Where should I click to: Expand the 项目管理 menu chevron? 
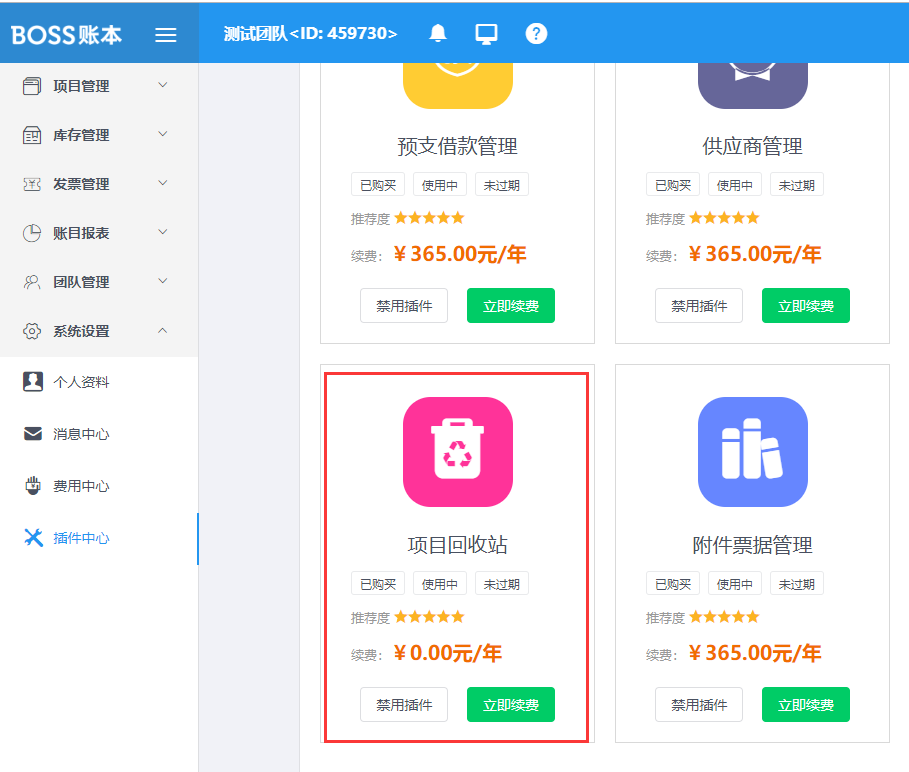pyautogui.click(x=163, y=85)
